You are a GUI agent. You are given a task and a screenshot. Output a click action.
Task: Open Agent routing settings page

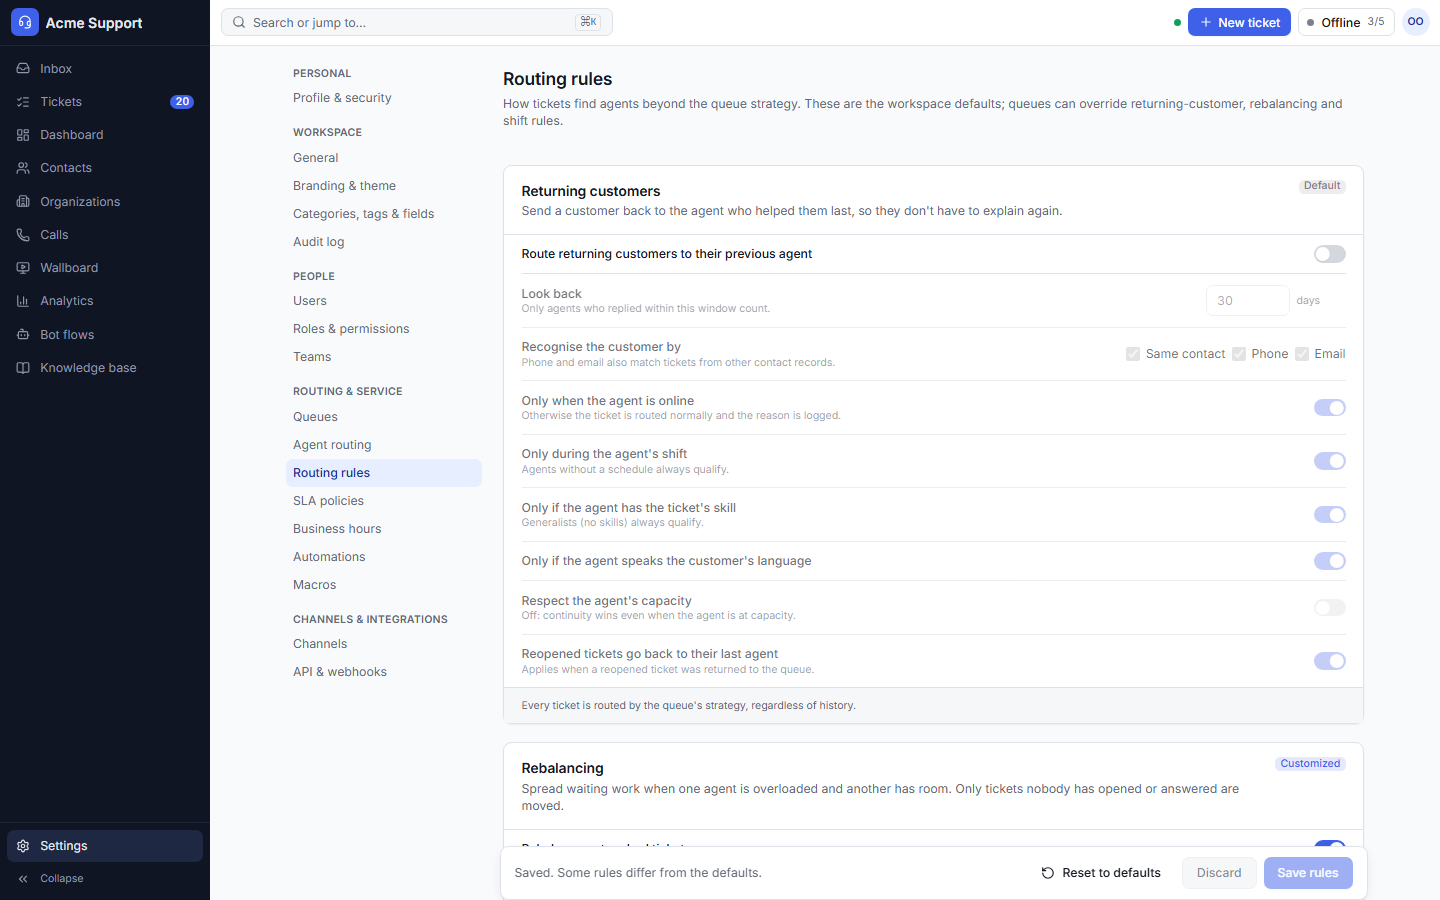[x=384, y=445]
